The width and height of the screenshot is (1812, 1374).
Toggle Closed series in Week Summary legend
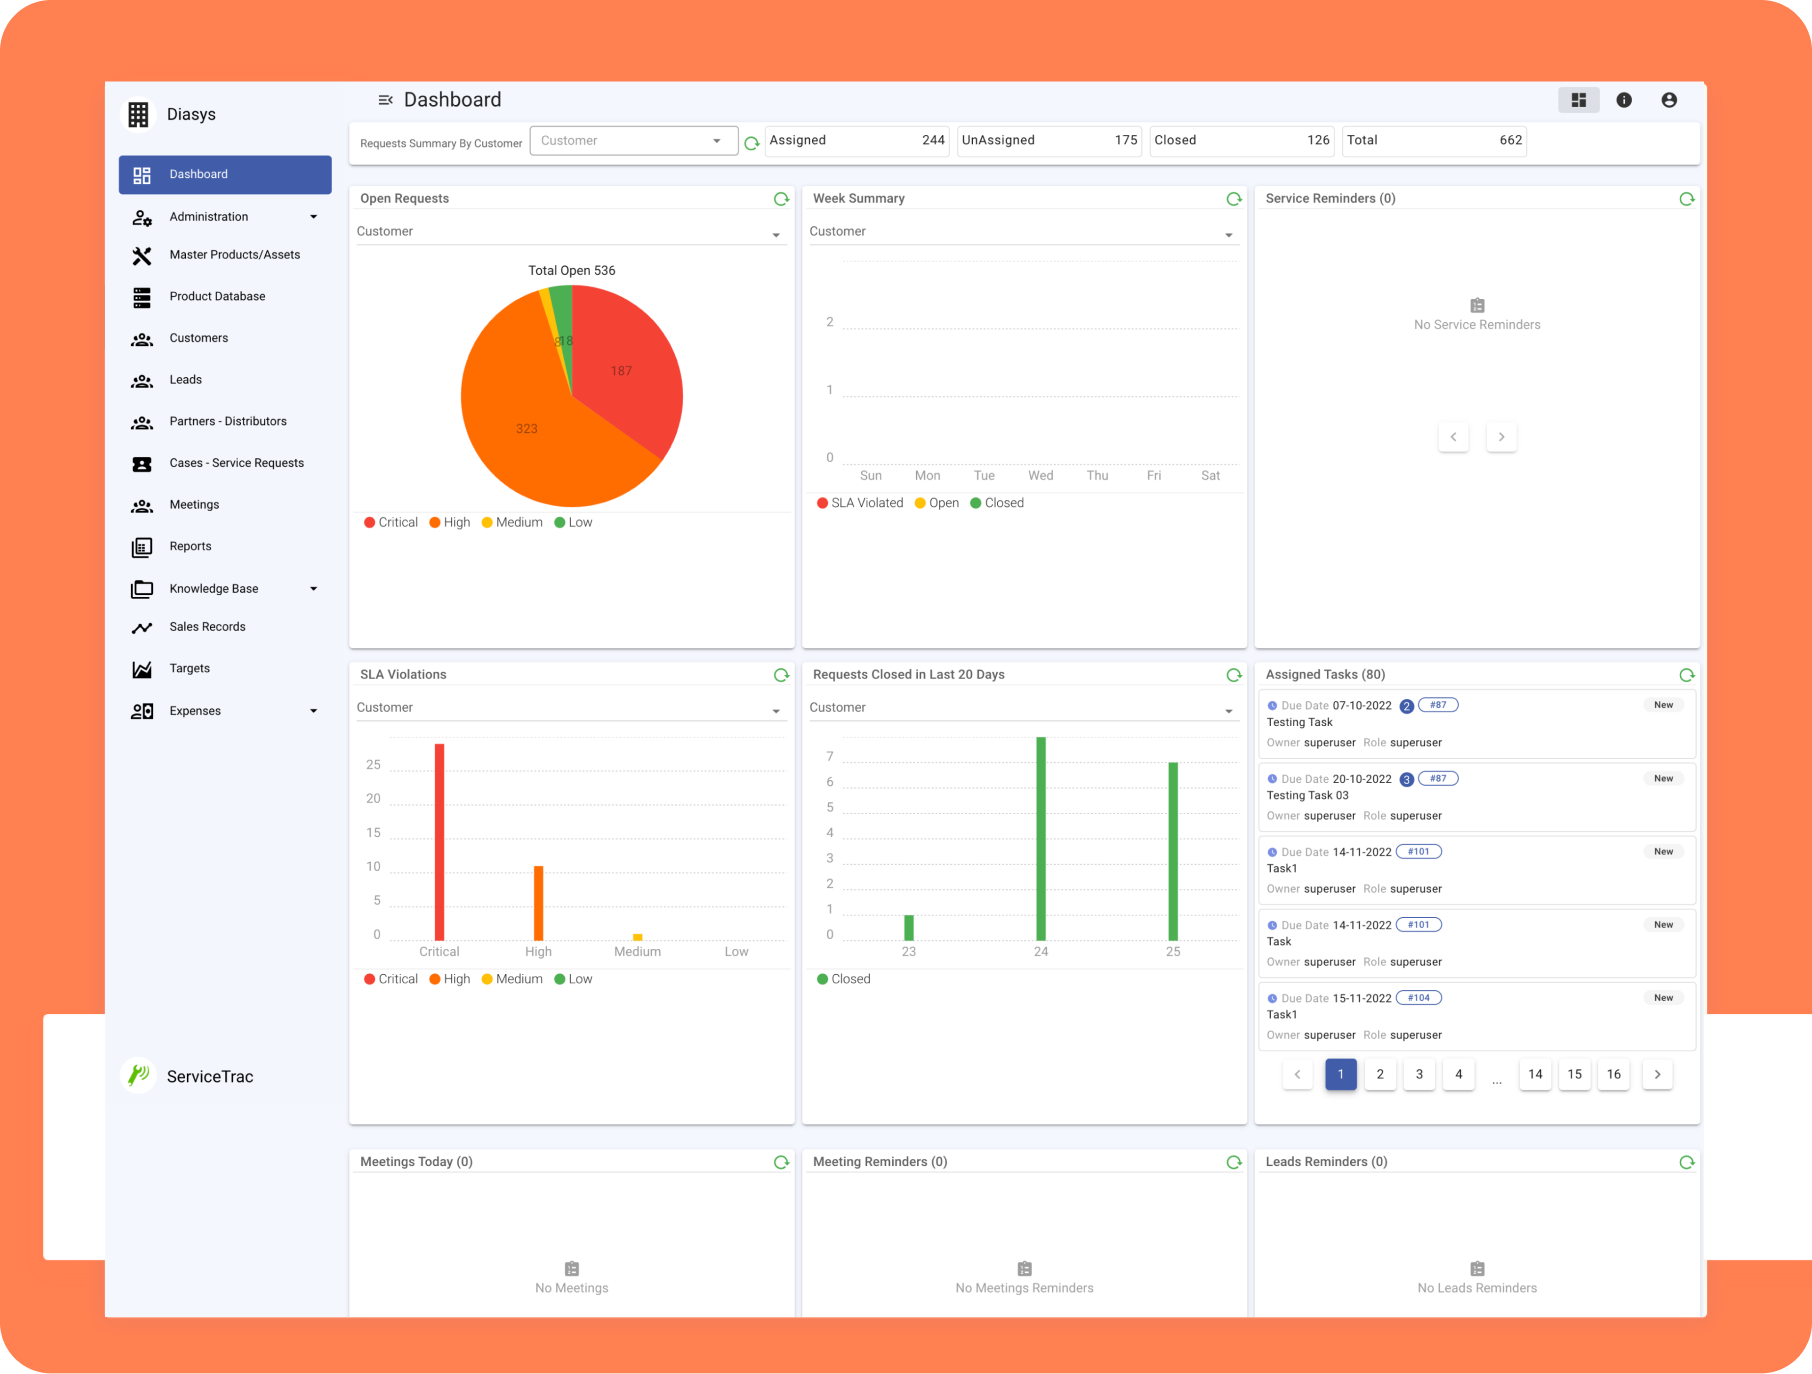(997, 503)
